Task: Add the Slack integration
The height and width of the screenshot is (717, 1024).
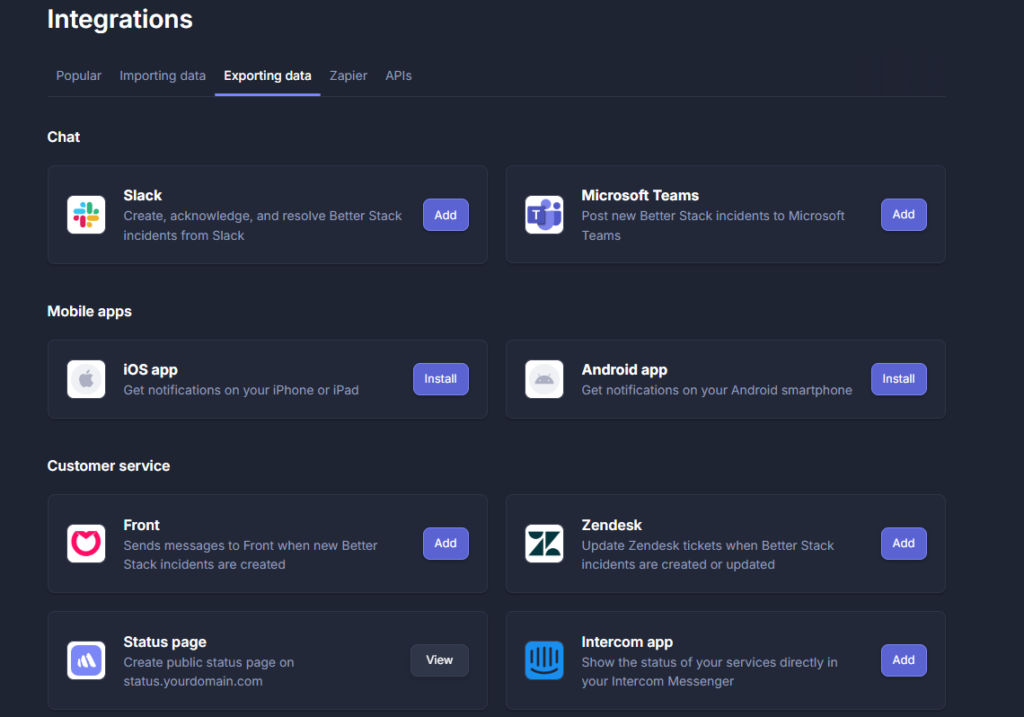Action: pos(445,215)
